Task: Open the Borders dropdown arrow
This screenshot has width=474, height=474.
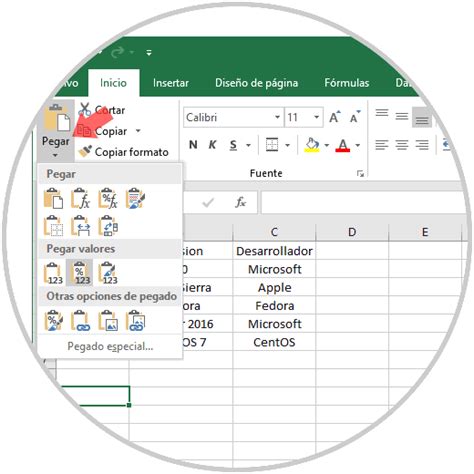Action: (287, 145)
